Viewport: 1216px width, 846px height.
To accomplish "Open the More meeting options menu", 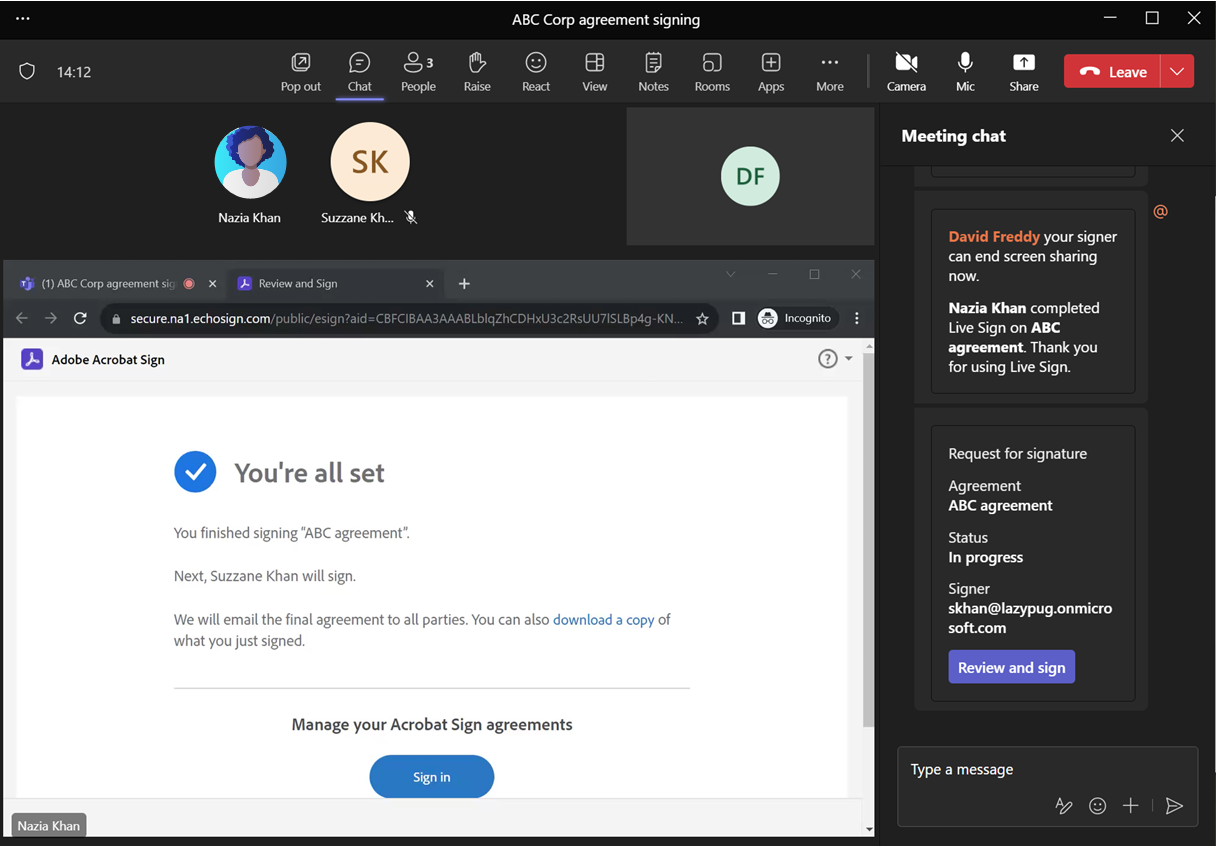I will (x=829, y=70).
